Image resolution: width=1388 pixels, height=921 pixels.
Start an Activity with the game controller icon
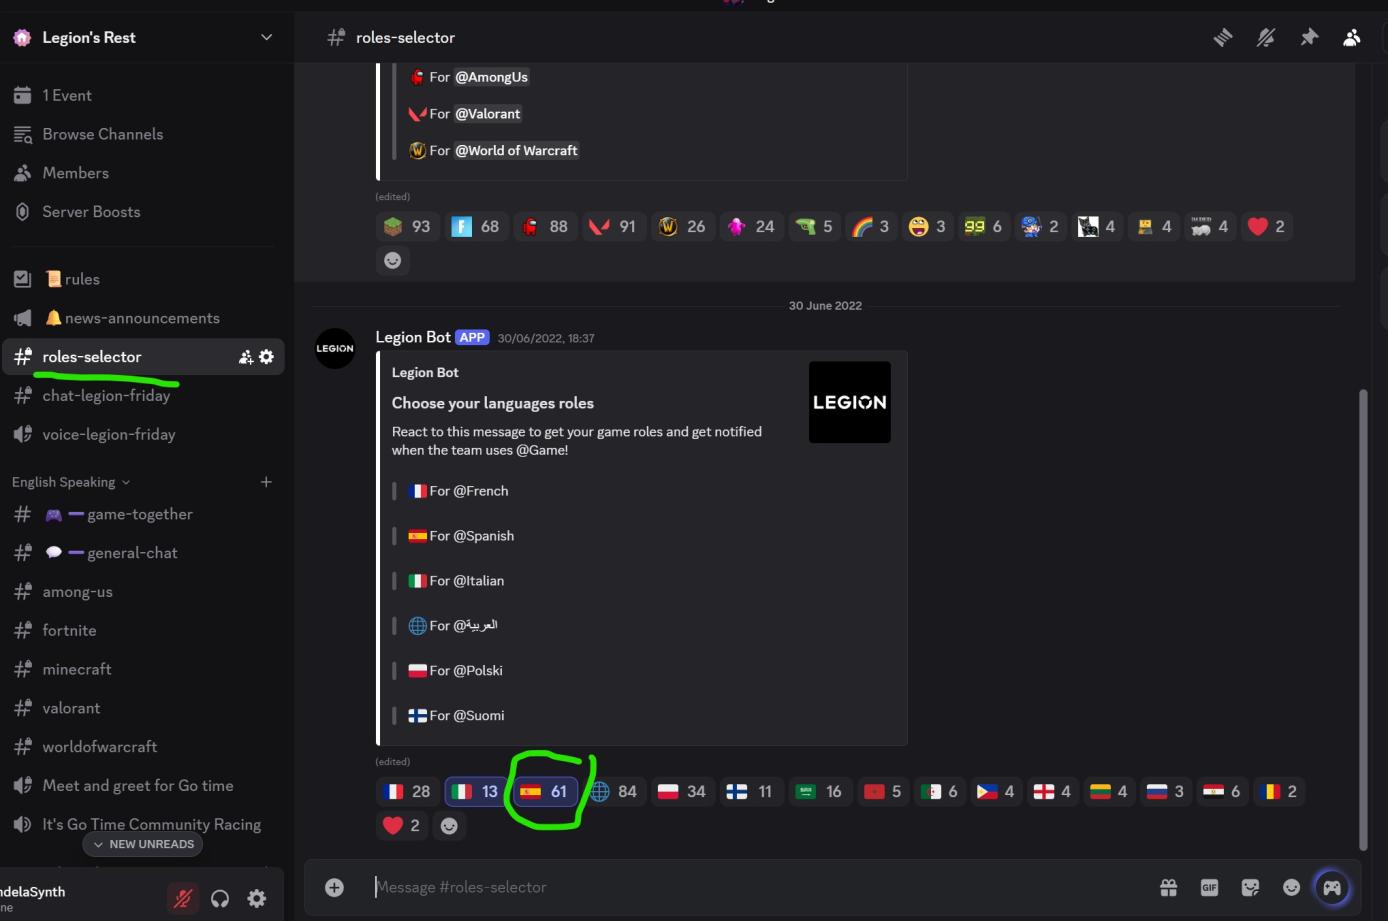click(1332, 887)
